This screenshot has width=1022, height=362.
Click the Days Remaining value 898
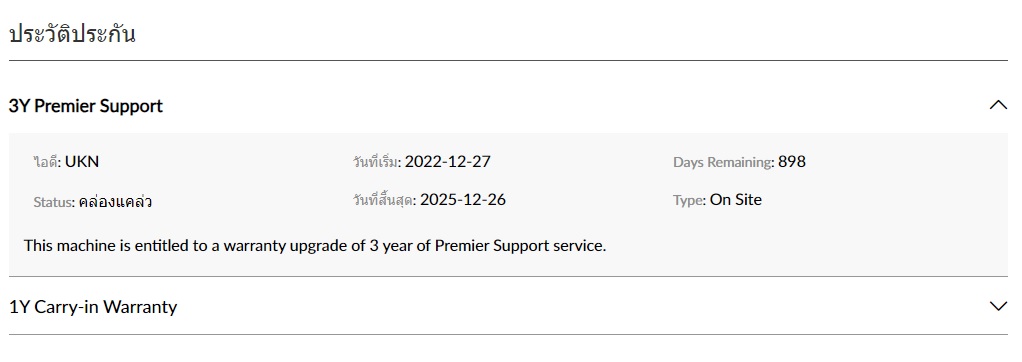click(792, 161)
